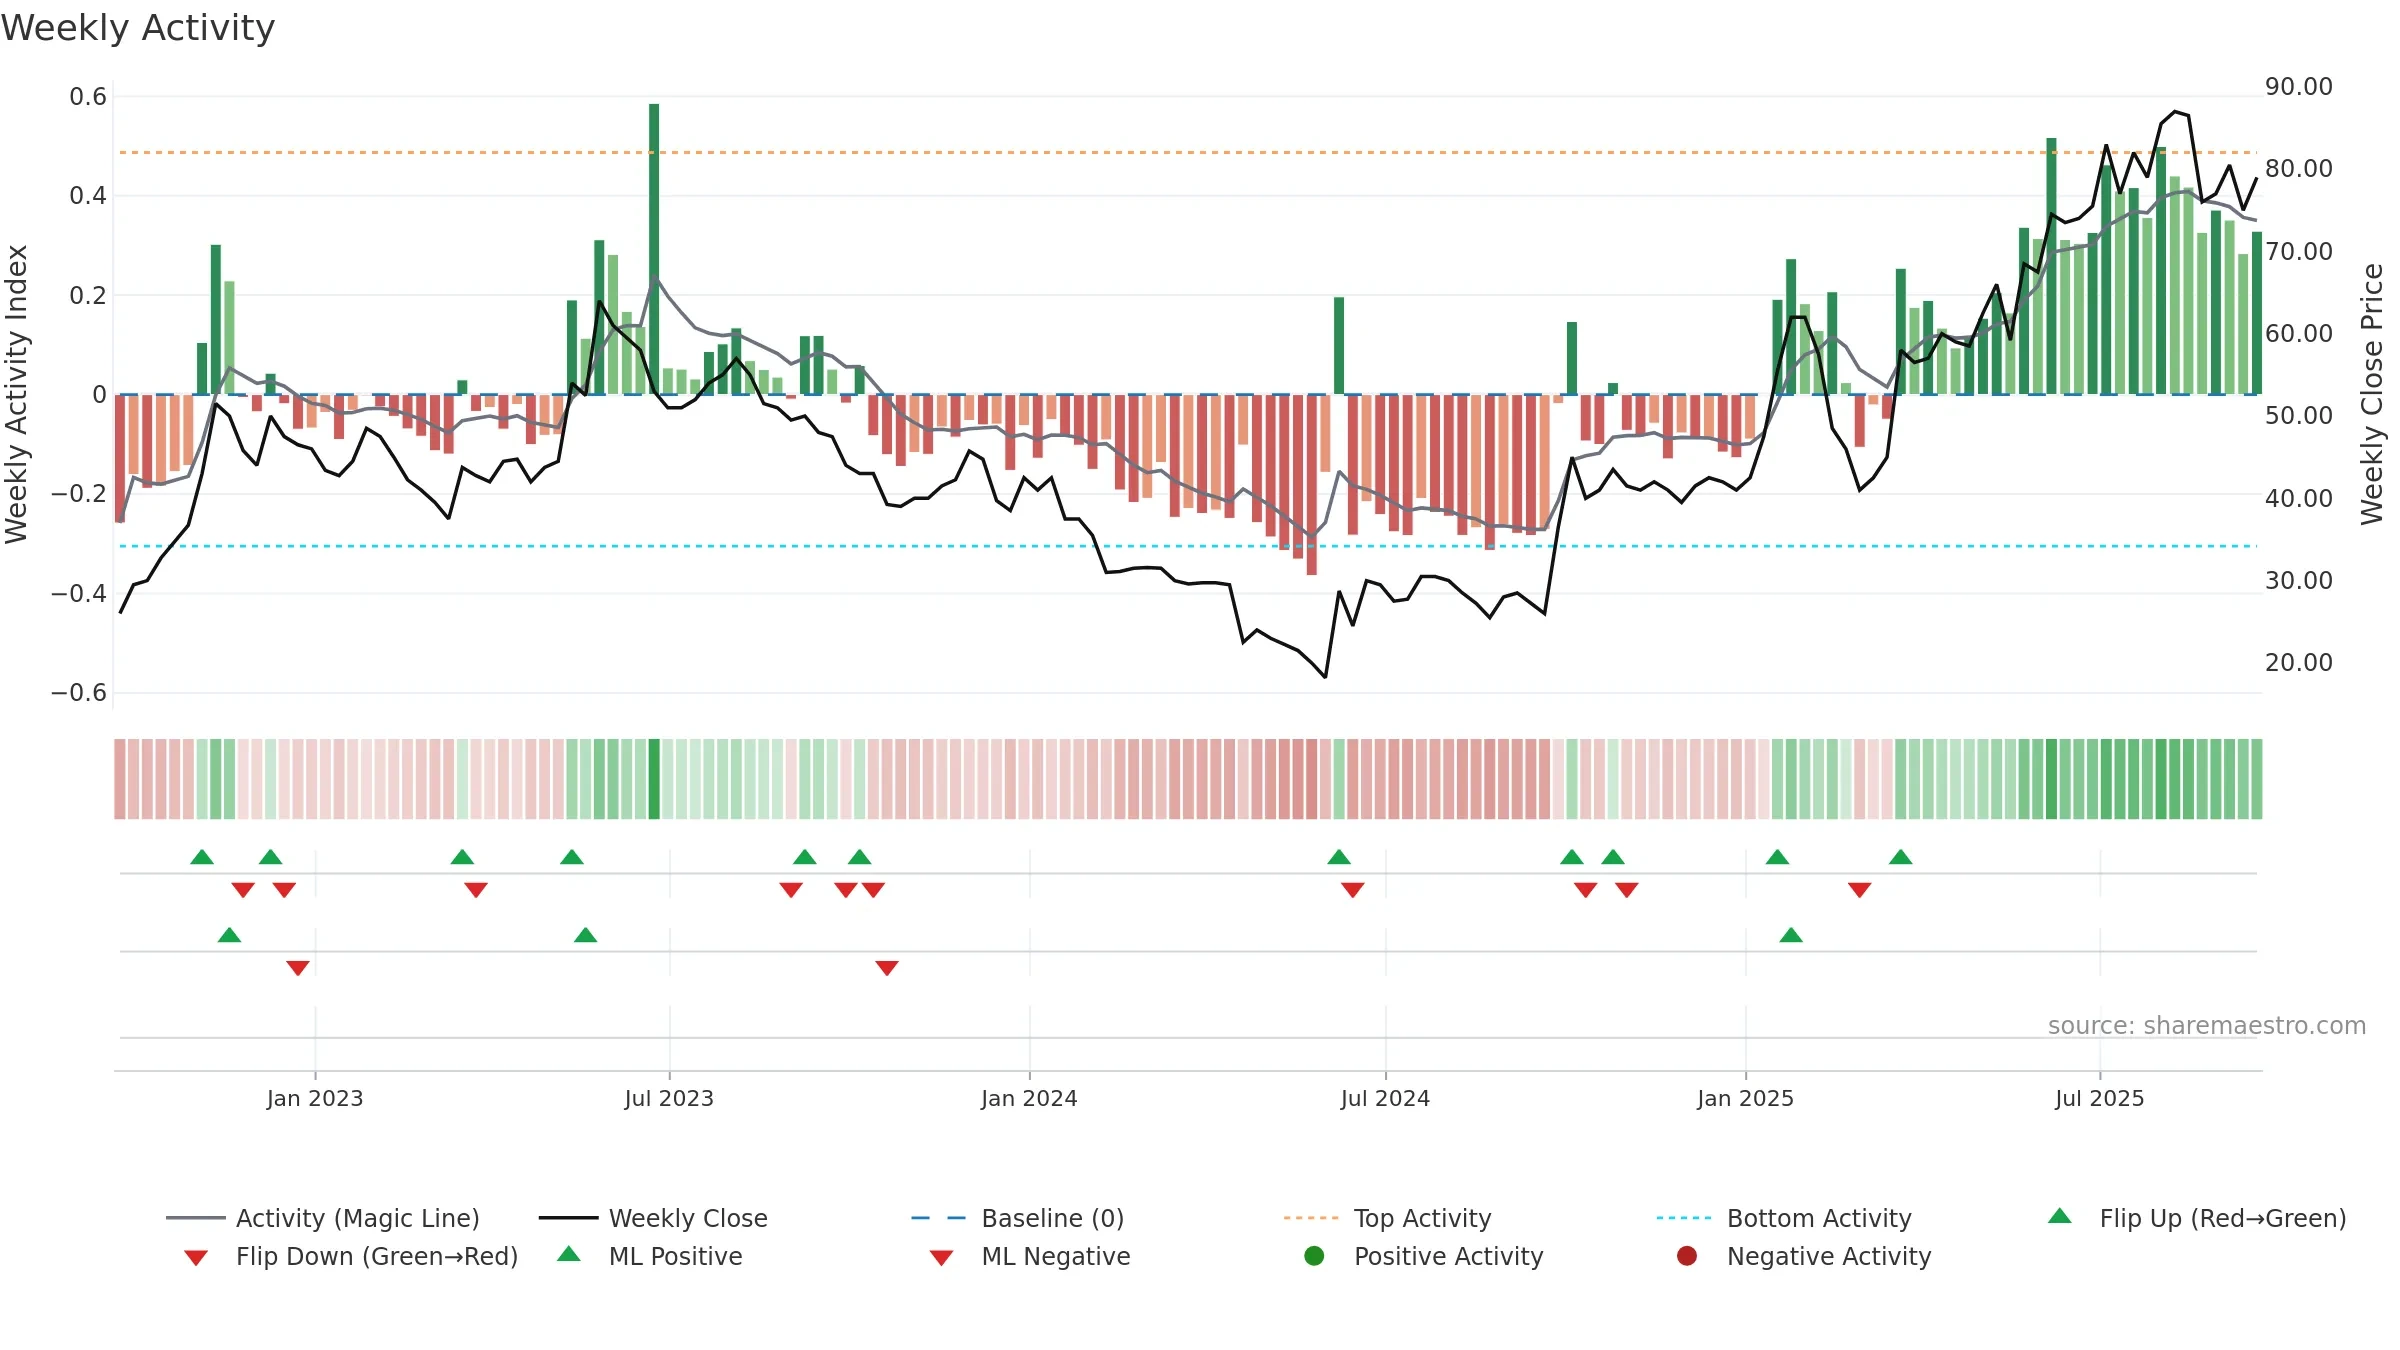Click the Jan 2024 axis label
2400x1350 pixels.
[1029, 1099]
